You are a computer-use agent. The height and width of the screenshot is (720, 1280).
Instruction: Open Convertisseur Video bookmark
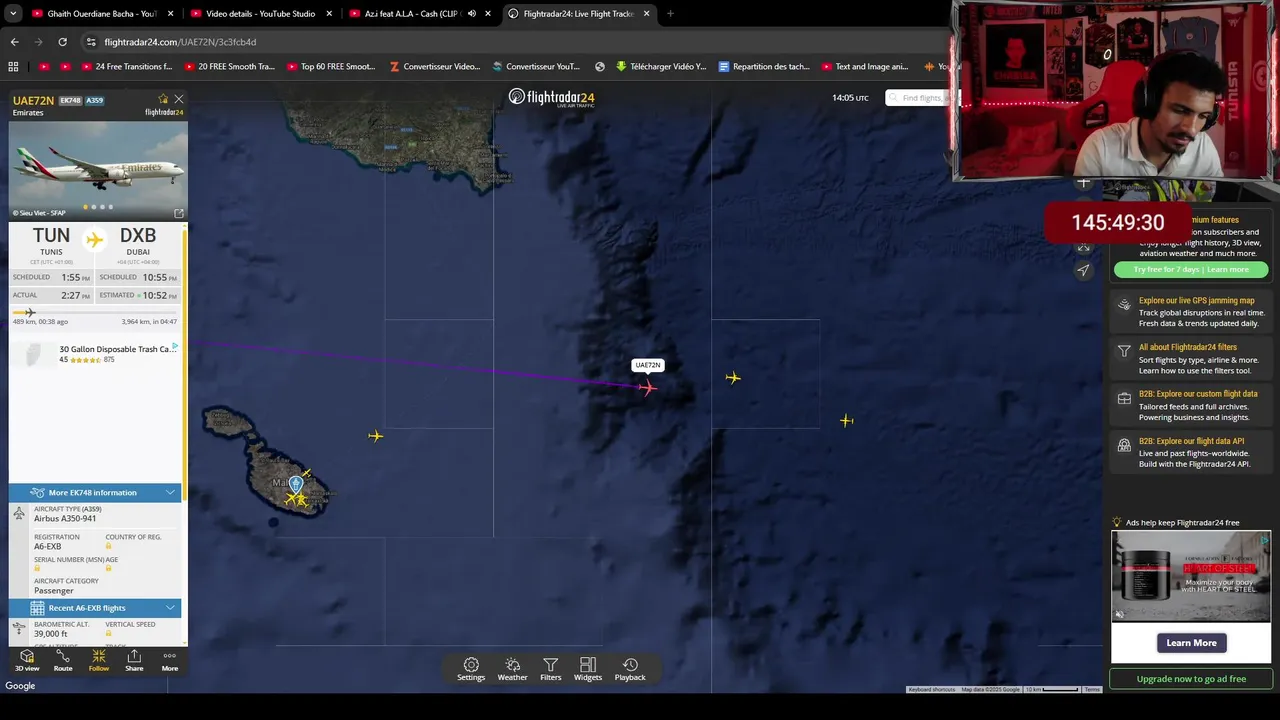pos(435,67)
